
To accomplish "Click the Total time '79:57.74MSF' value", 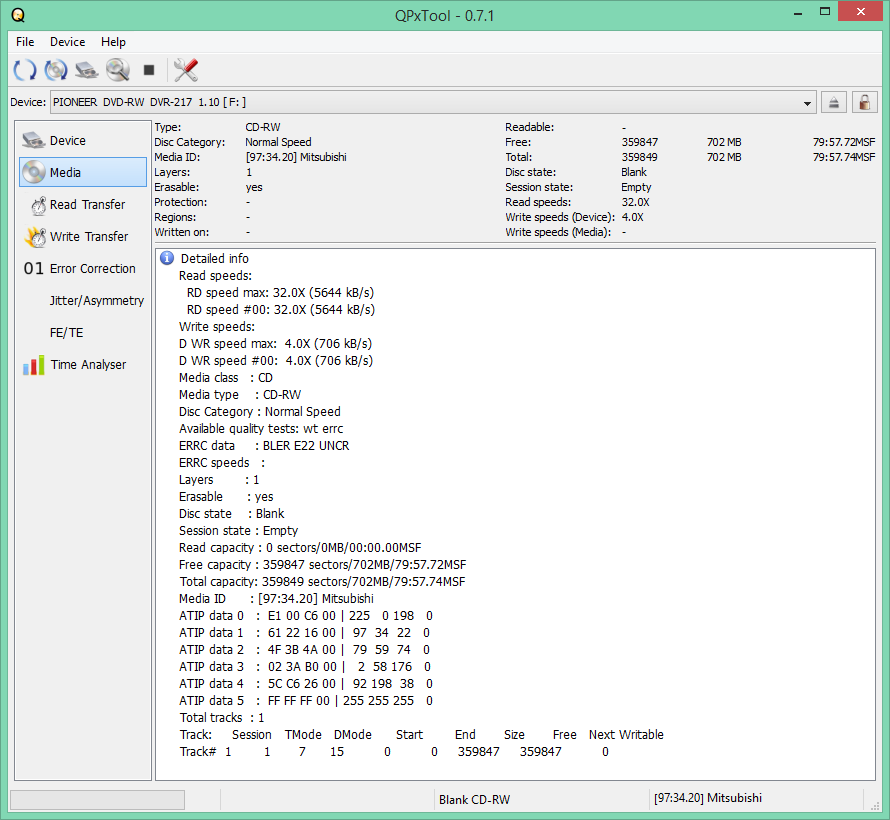I will (x=843, y=157).
